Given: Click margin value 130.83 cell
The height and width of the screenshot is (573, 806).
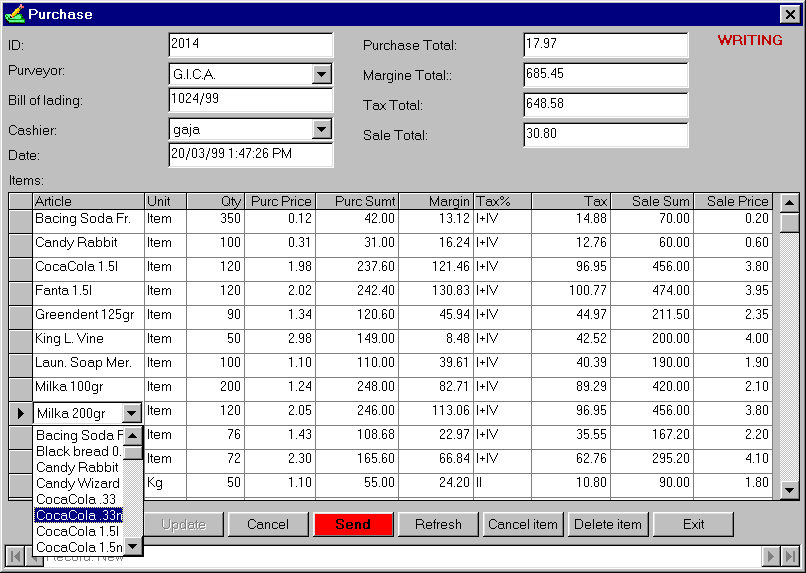Looking at the screenshot, I should (x=436, y=293).
